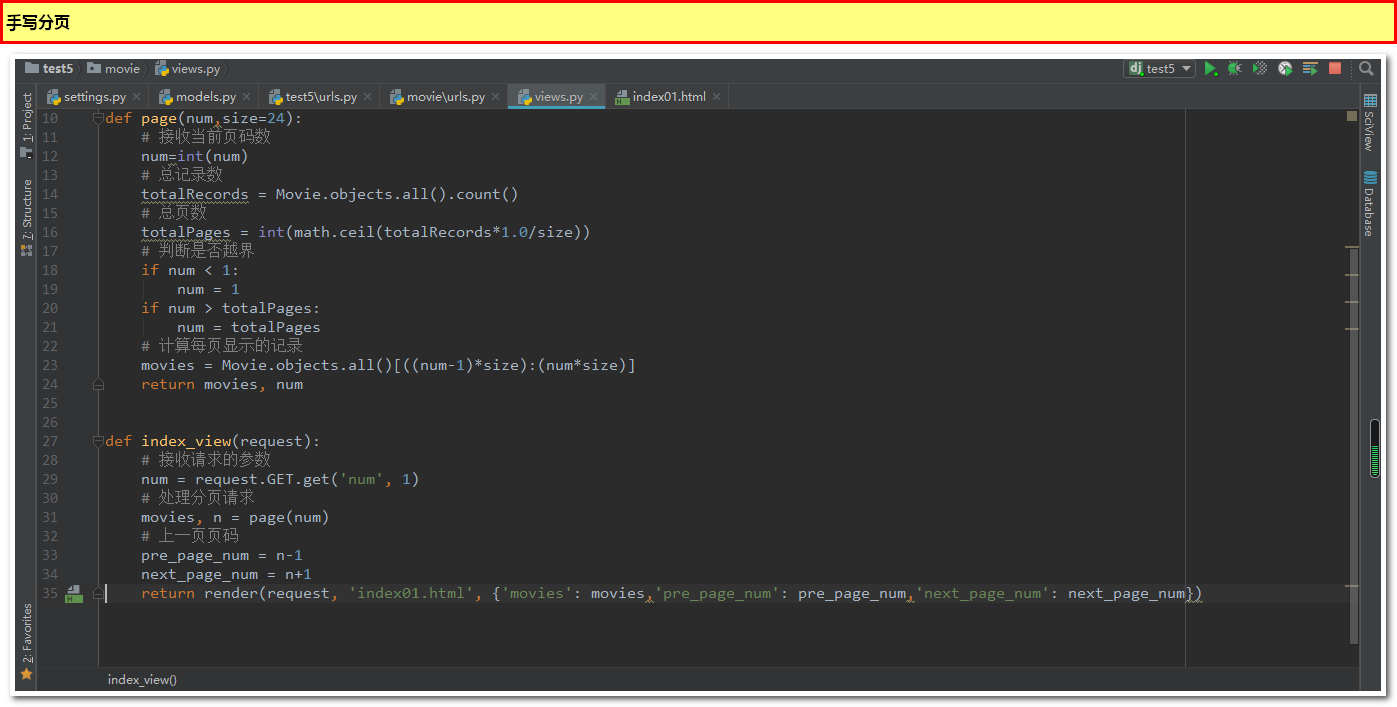Screen dimensions: 1397x707
Task: Click 'Movie.objects.all()' on line 23
Action: click(x=307, y=365)
